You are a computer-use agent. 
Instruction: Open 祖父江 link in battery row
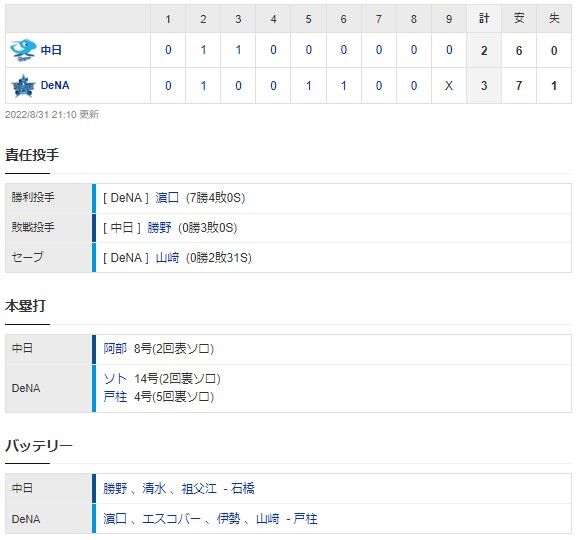pyautogui.click(x=199, y=488)
